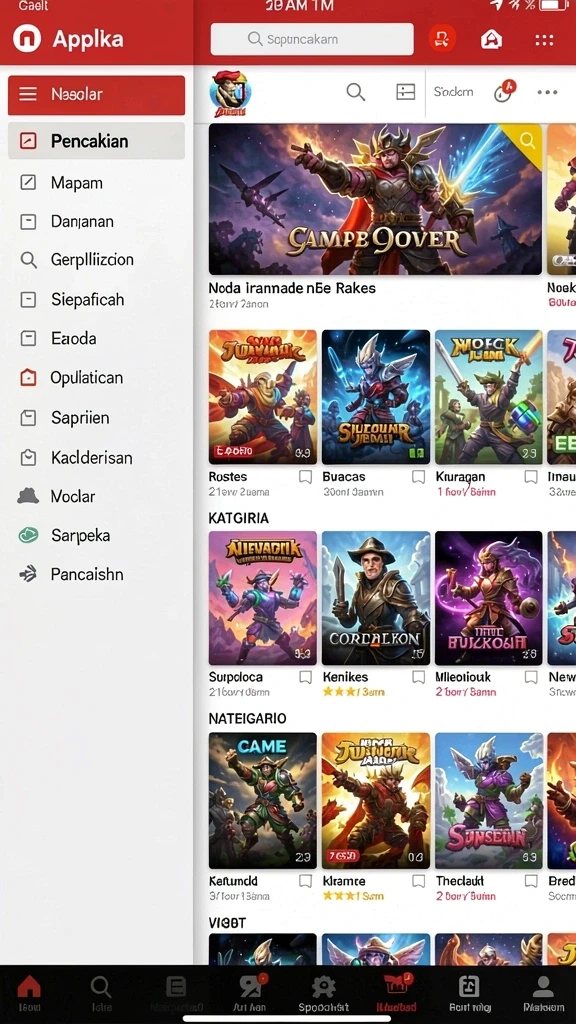Select Gerpliizcion sidebar item
The image size is (576, 1024).
[97, 260]
